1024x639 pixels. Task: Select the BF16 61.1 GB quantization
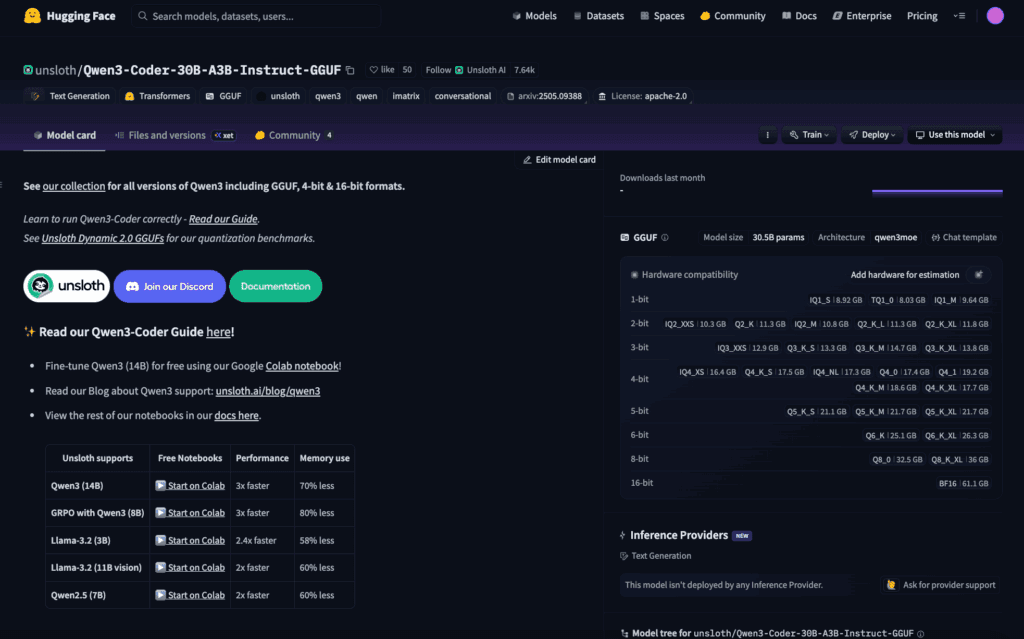[x=963, y=483]
